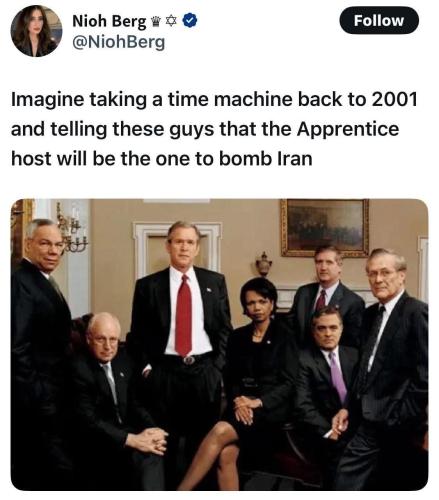
Task: Open the Nioh Berg display name link
Action: click(109, 21)
